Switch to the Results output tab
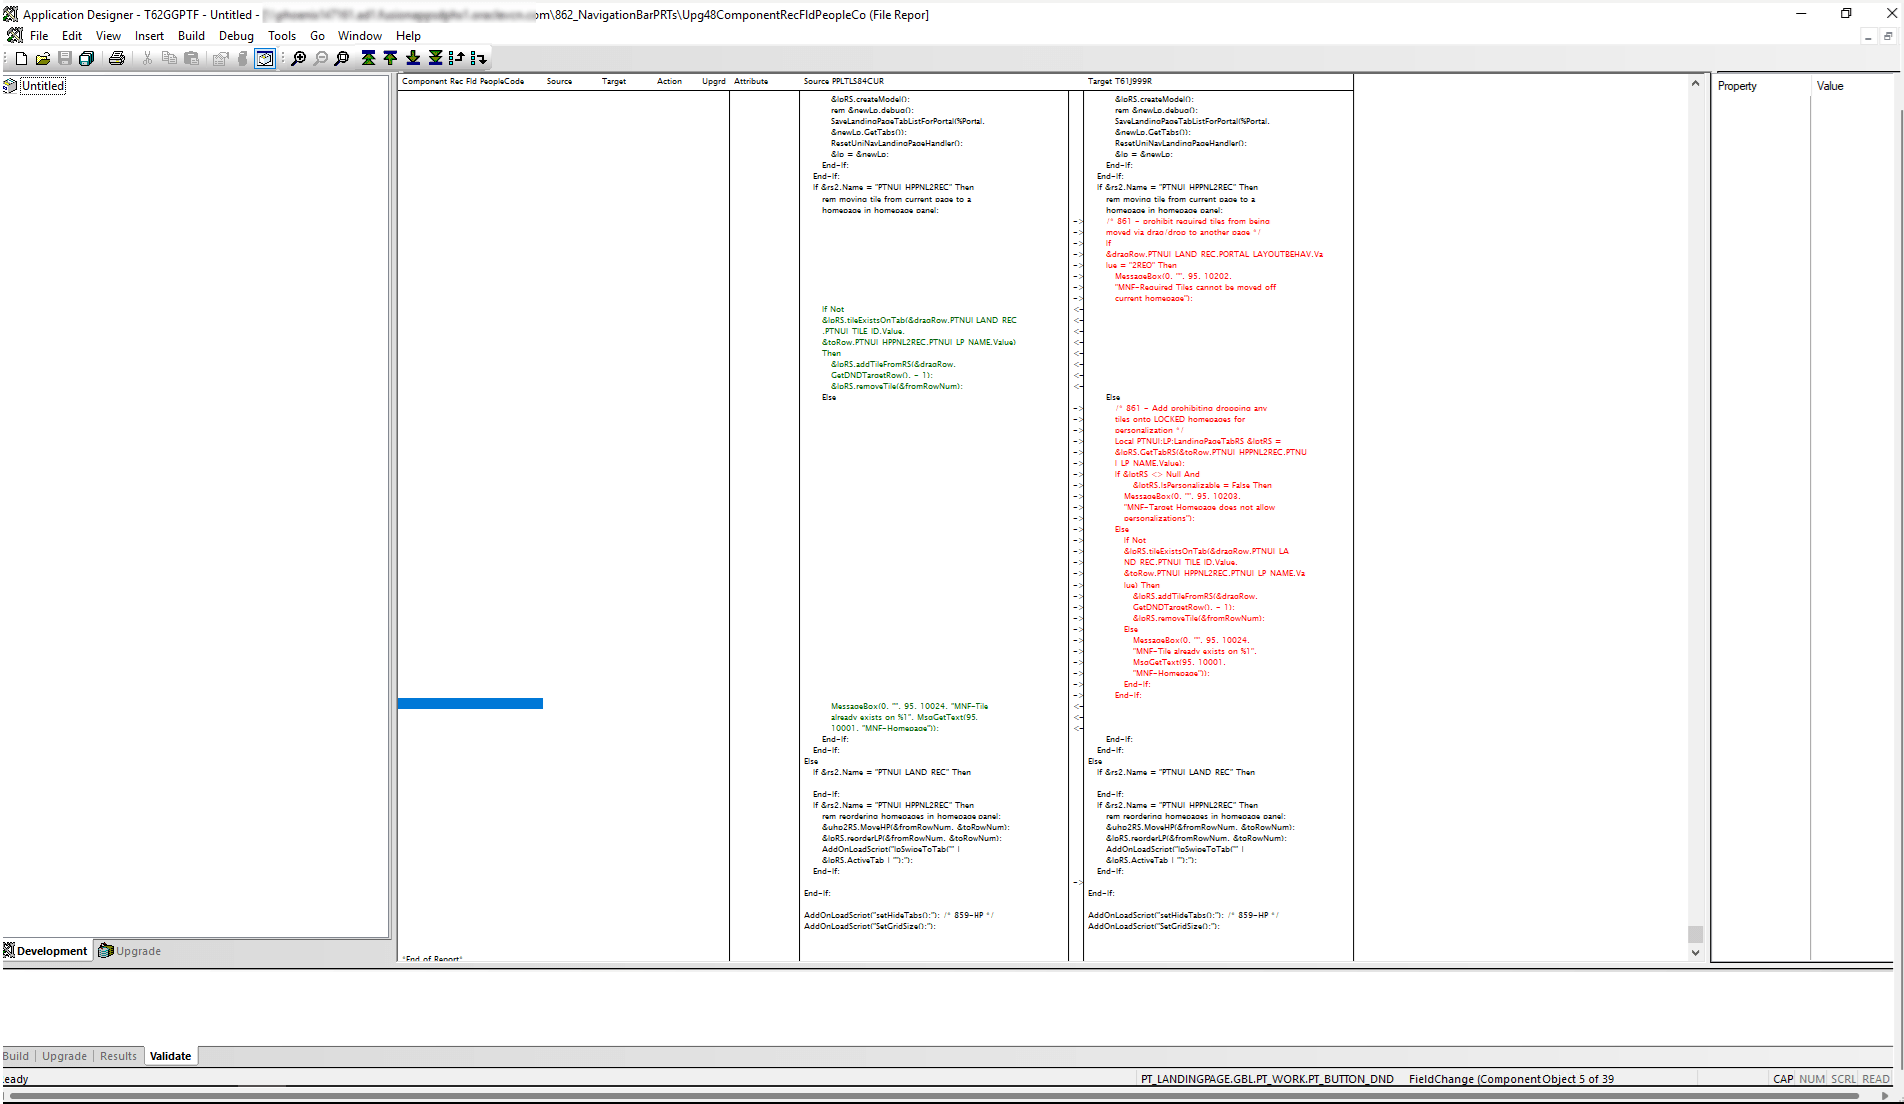The width and height of the screenshot is (1904, 1104). point(118,1055)
